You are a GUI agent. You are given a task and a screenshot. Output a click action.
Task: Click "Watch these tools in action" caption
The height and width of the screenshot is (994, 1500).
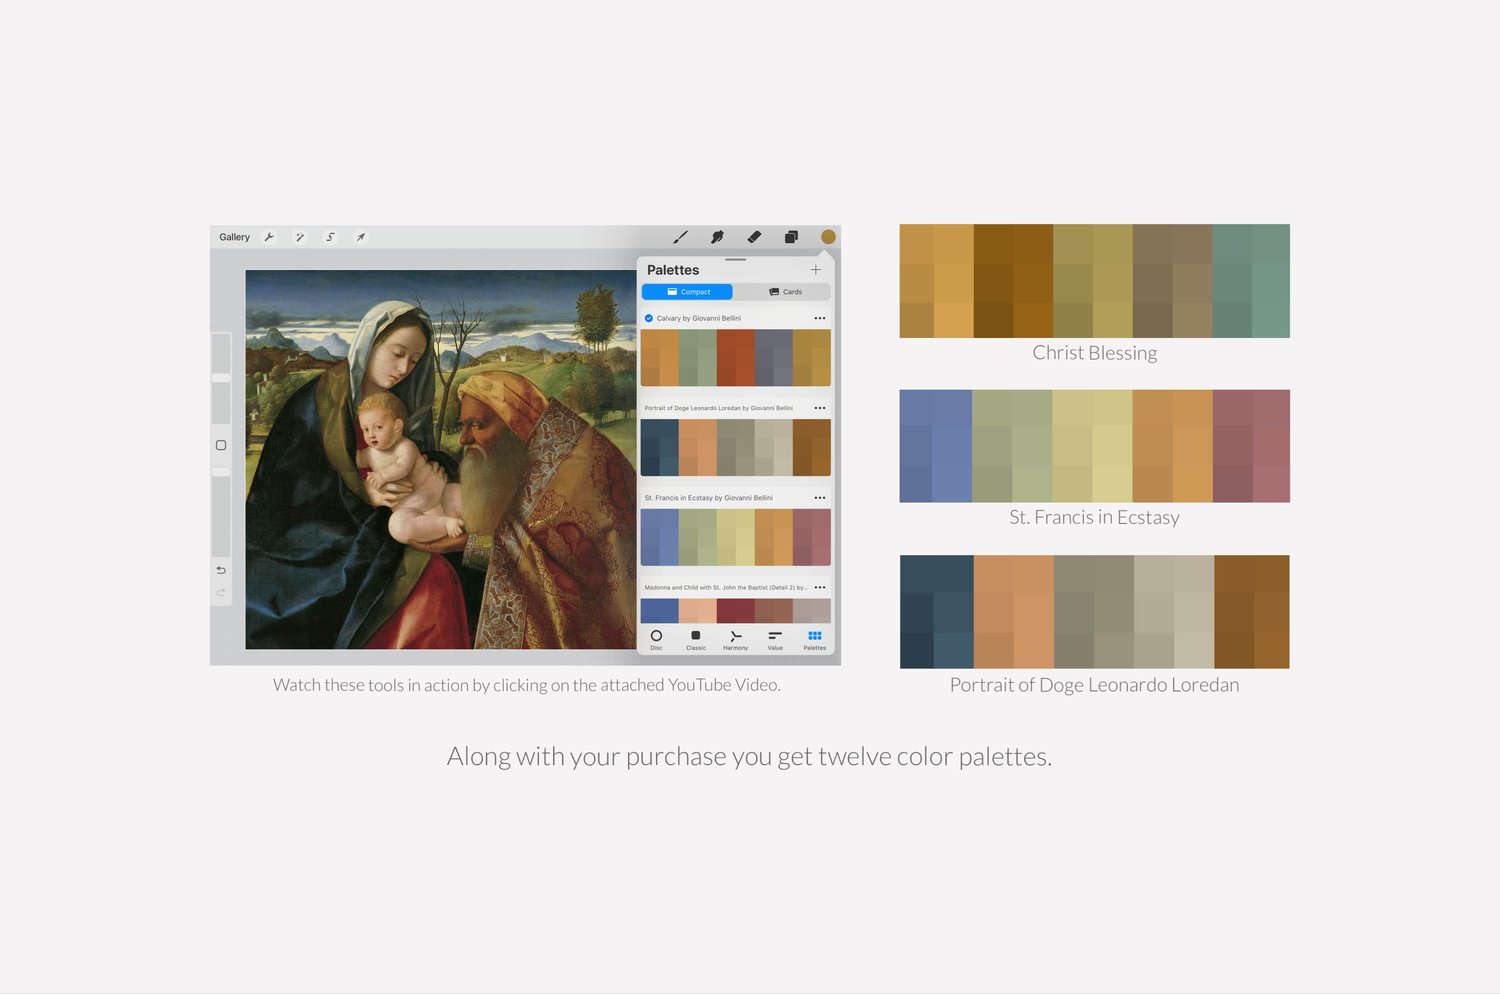pyautogui.click(x=527, y=685)
